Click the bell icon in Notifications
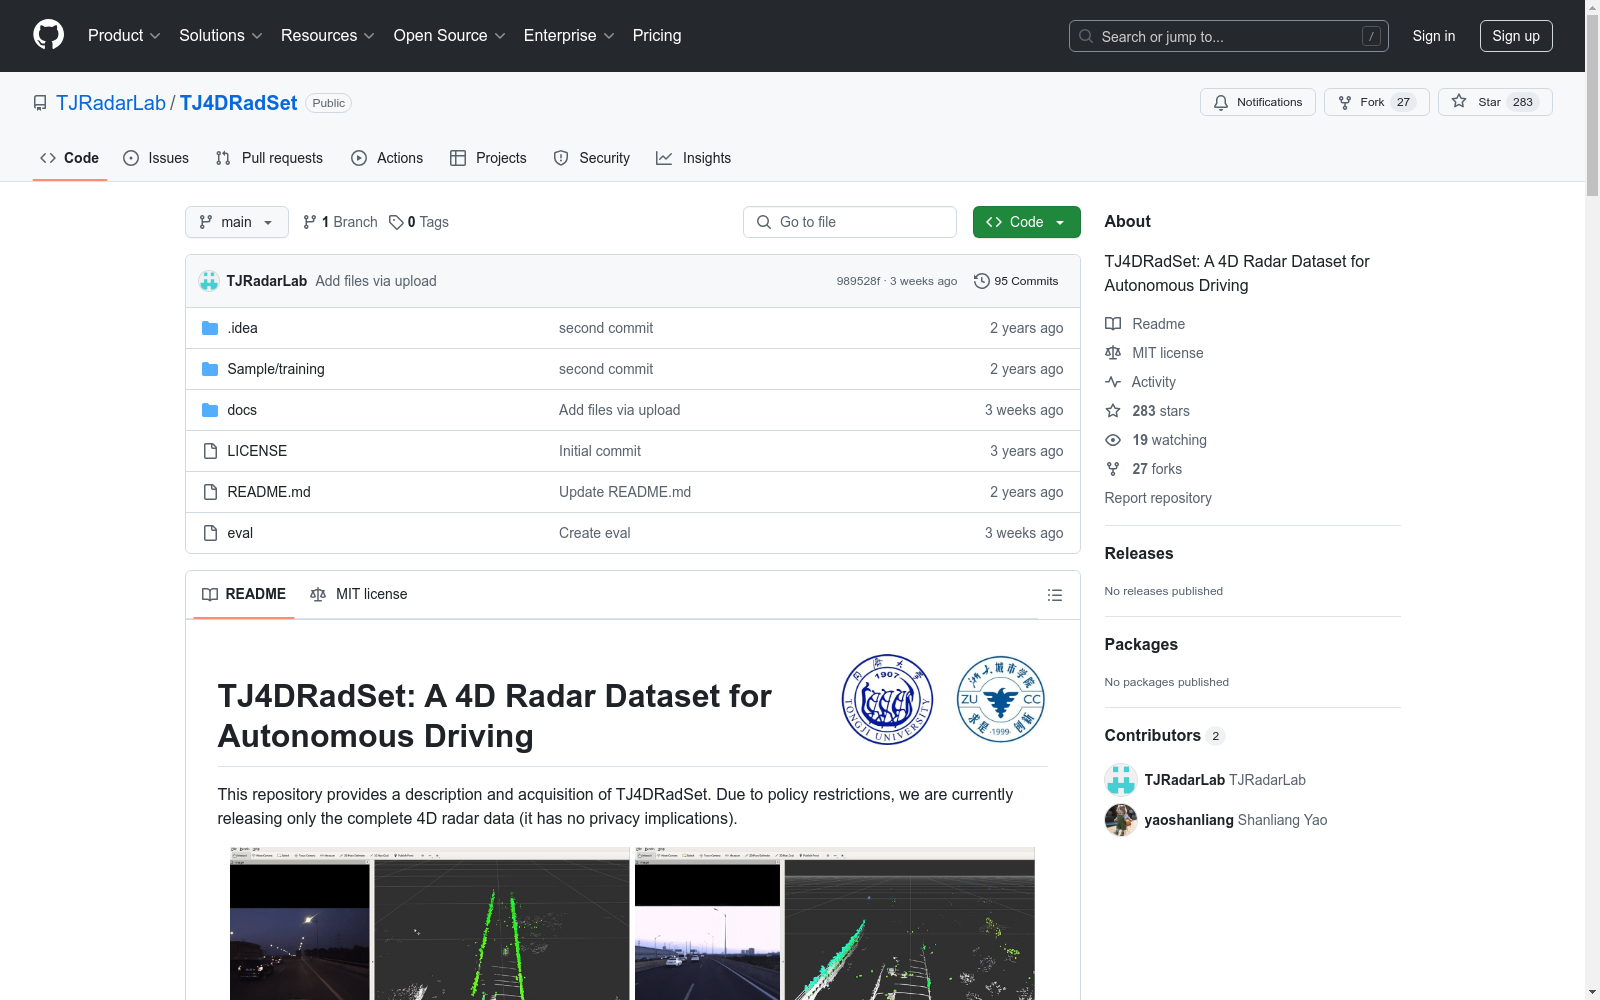1600x1000 pixels. point(1221,102)
